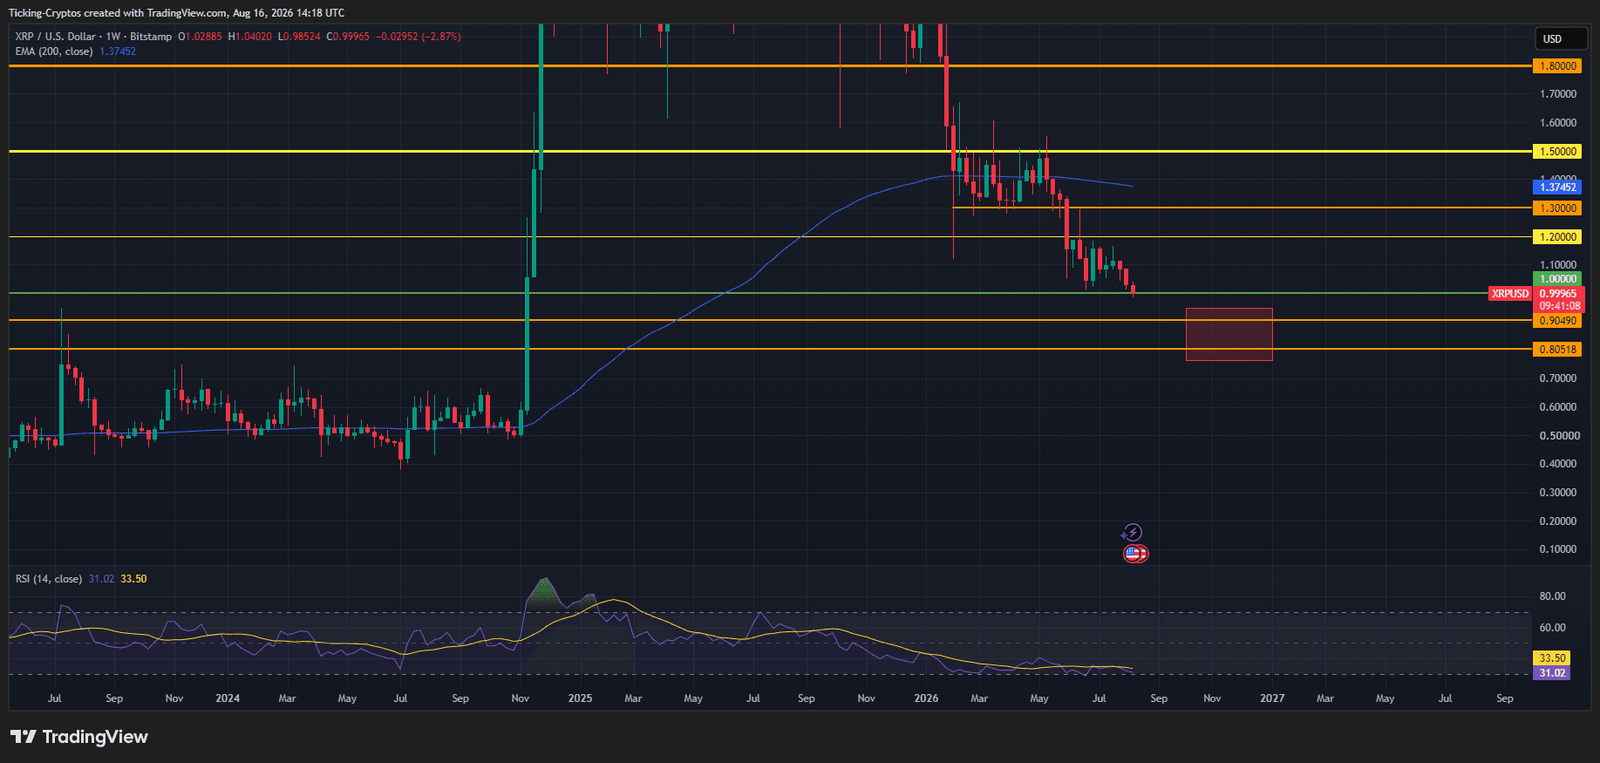The width and height of the screenshot is (1600, 763).
Task: Click the blue 1.37452 EMA price label
Action: (1557, 187)
